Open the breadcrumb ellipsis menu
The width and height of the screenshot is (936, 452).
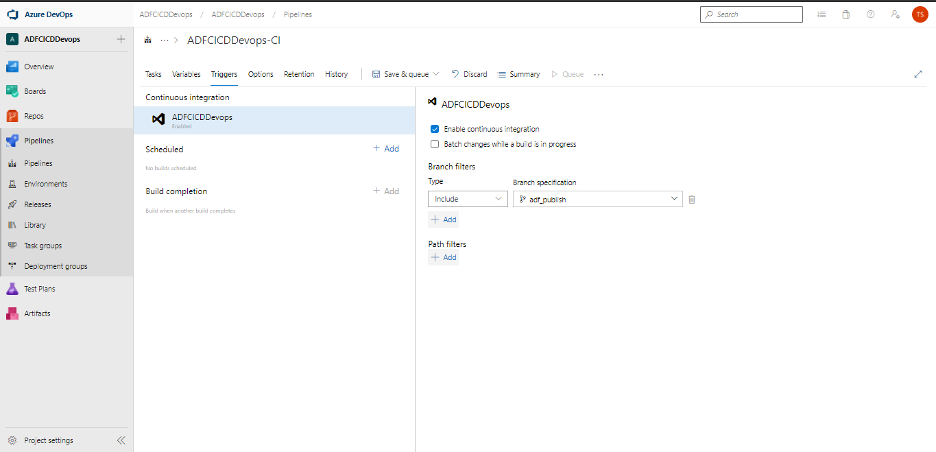[165, 40]
